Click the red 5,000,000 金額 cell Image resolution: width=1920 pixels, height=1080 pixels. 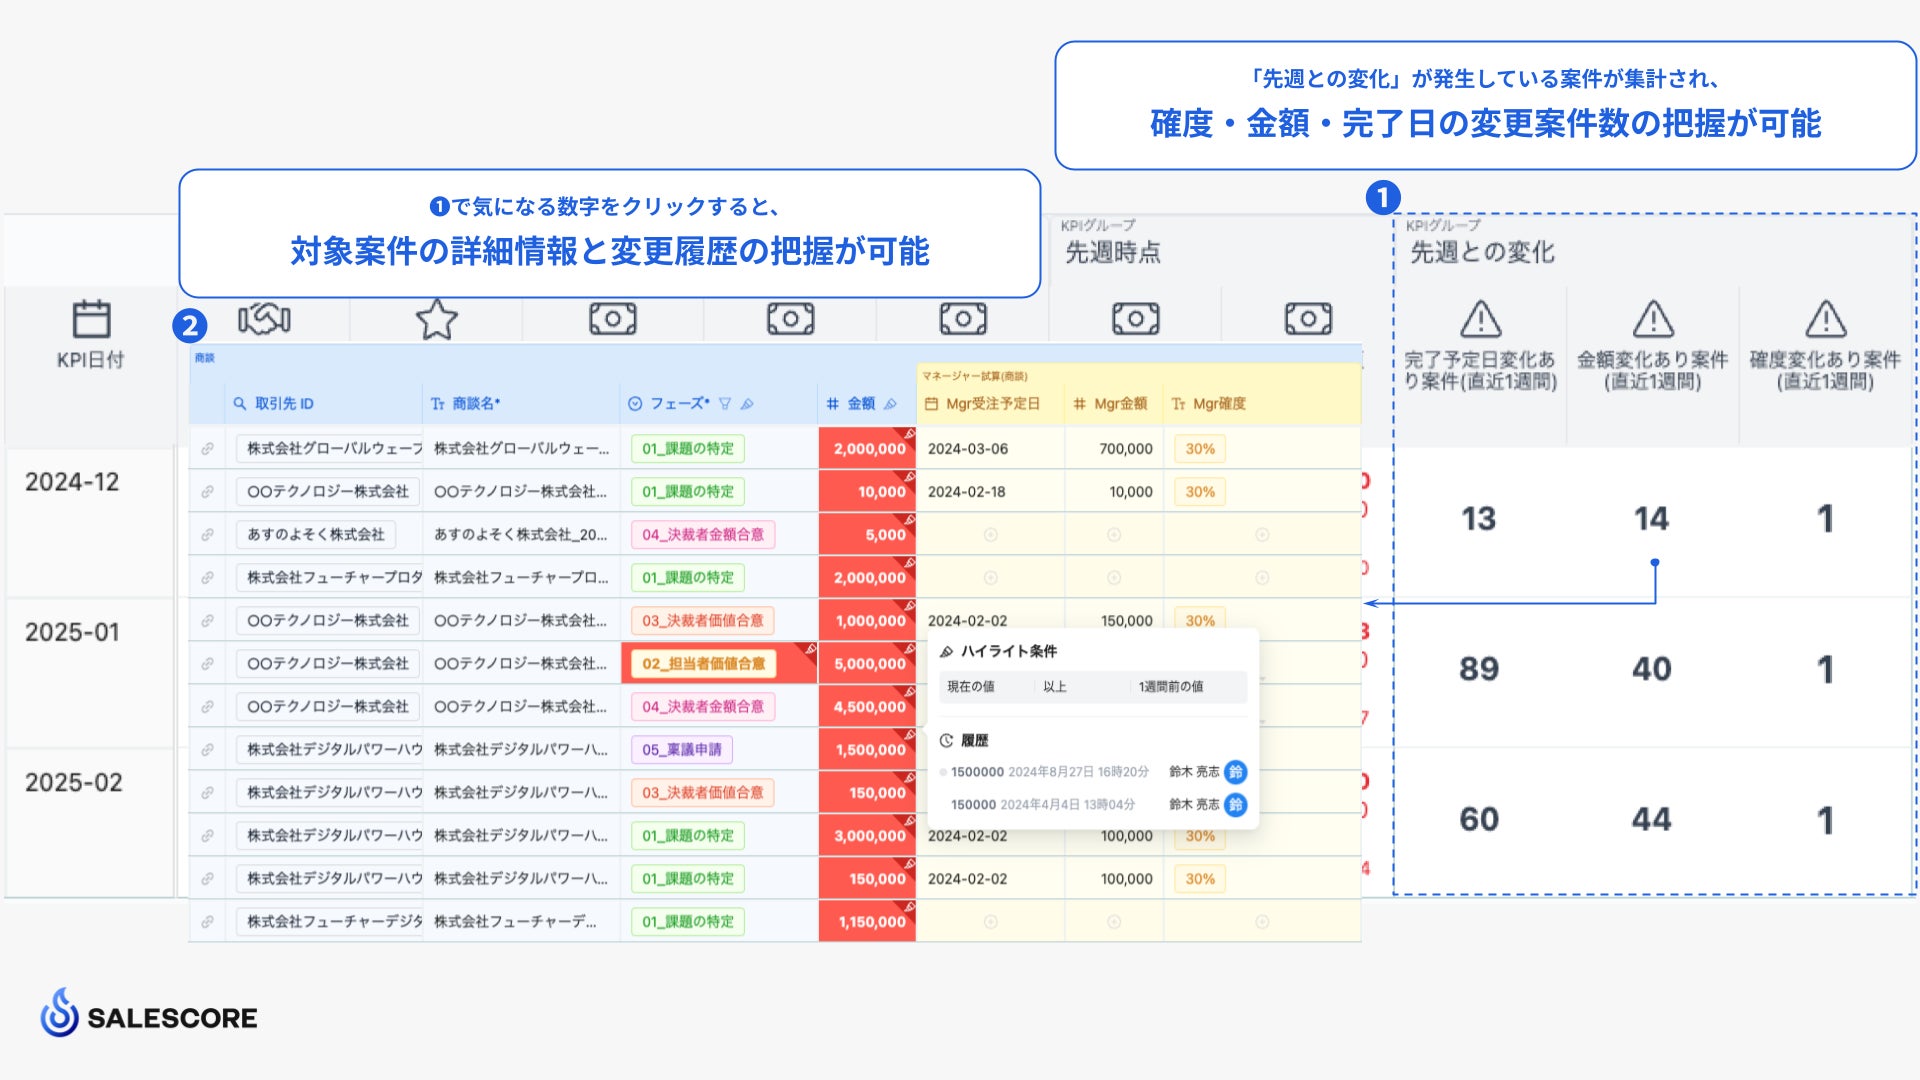coord(869,664)
